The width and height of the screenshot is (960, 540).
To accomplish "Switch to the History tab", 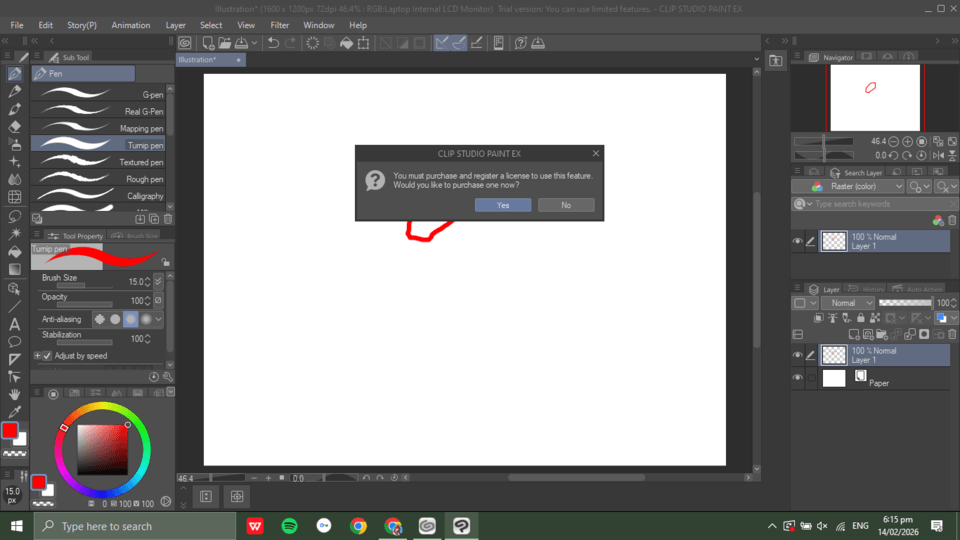I will click(x=866, y=289).
